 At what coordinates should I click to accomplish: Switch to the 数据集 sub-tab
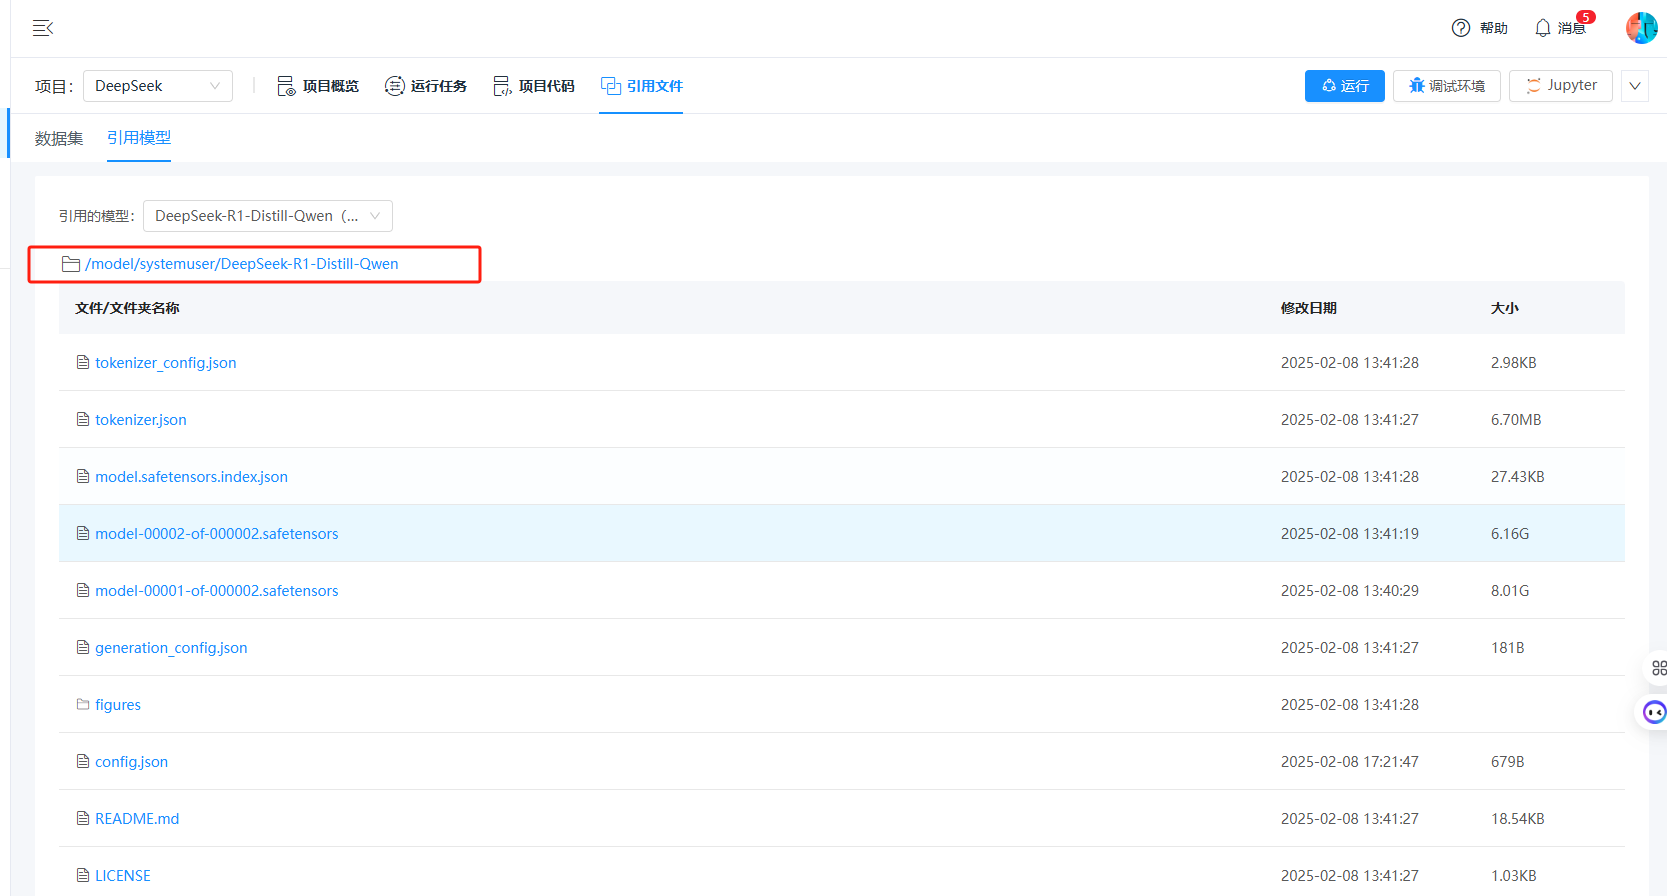click(59, 138)
